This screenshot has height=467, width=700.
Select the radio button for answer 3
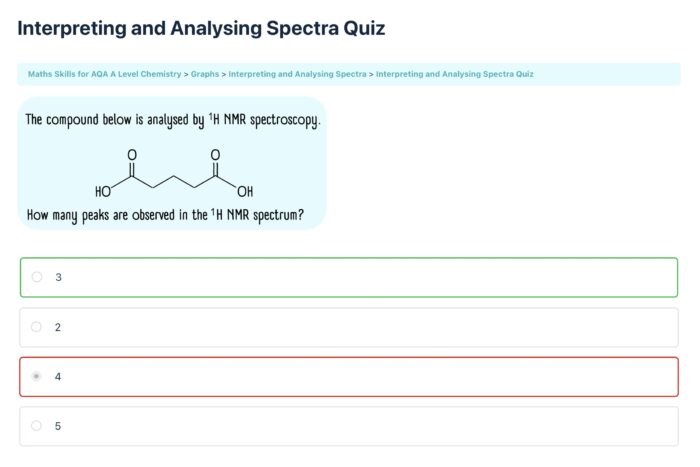pos(37,277)
